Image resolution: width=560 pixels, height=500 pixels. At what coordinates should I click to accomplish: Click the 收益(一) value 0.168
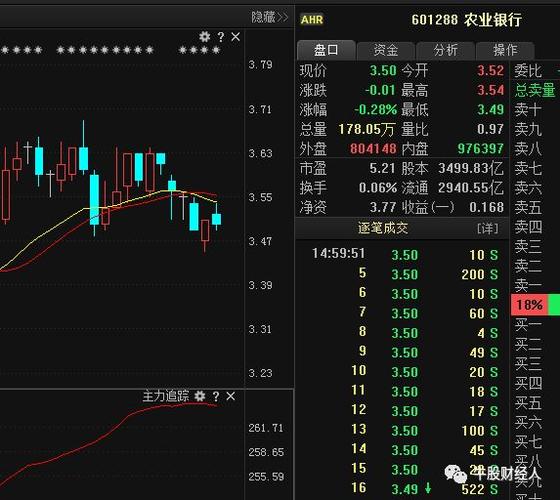486,207
